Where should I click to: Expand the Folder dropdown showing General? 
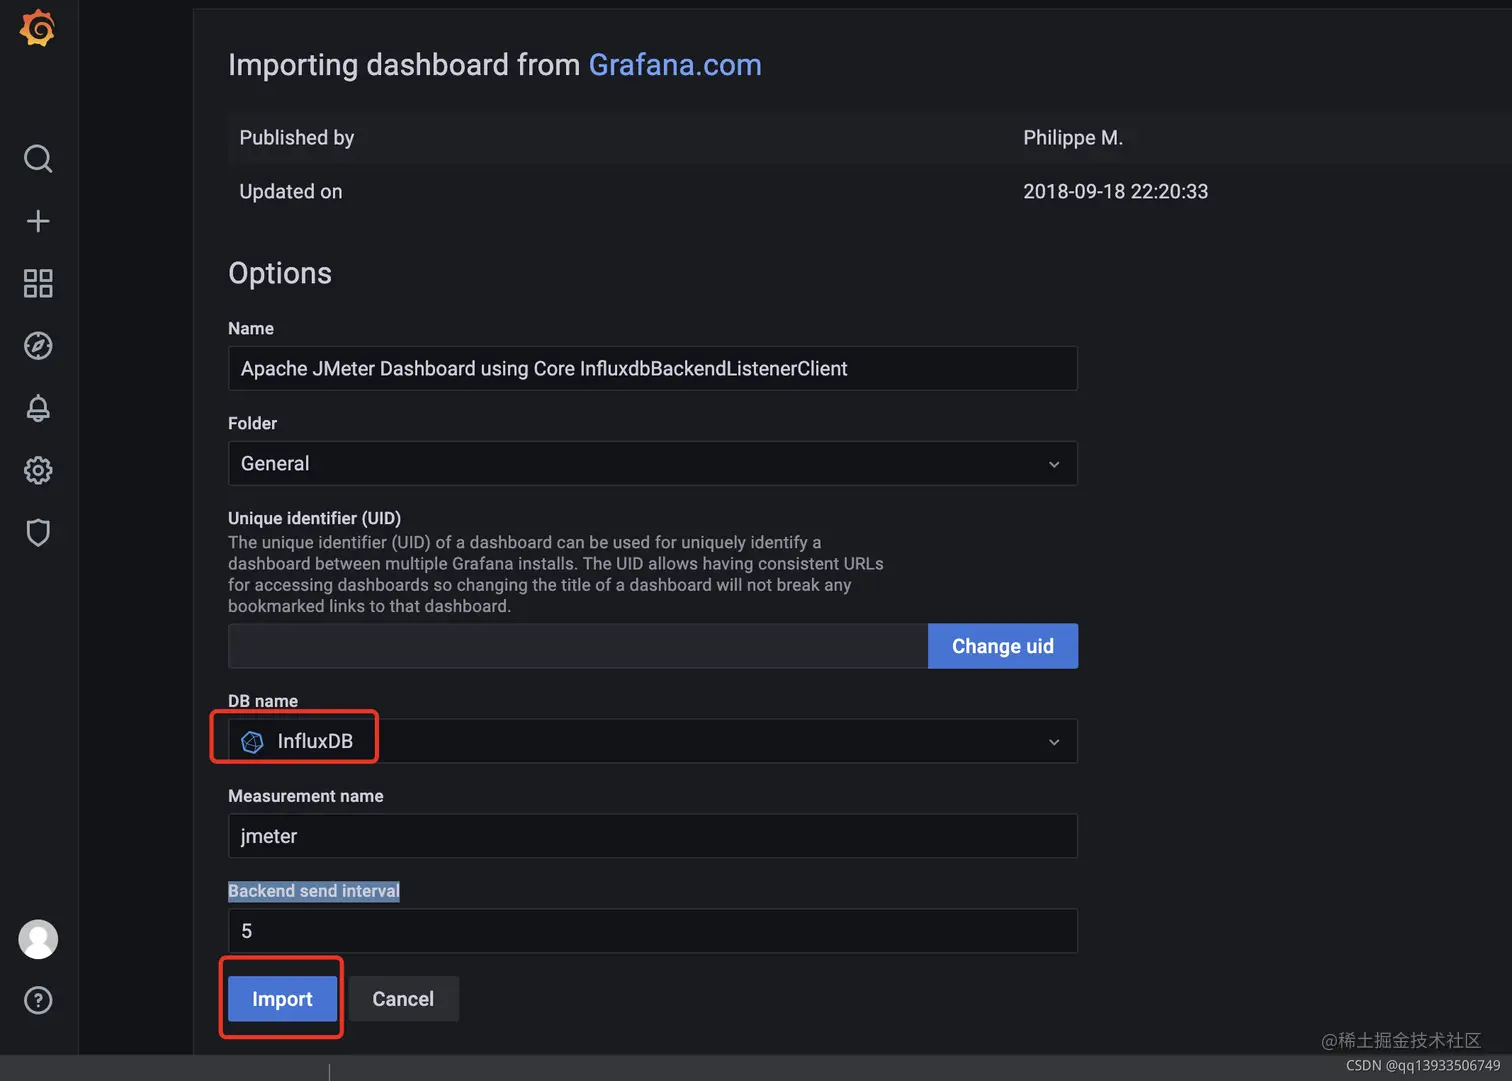click(652, 463)
